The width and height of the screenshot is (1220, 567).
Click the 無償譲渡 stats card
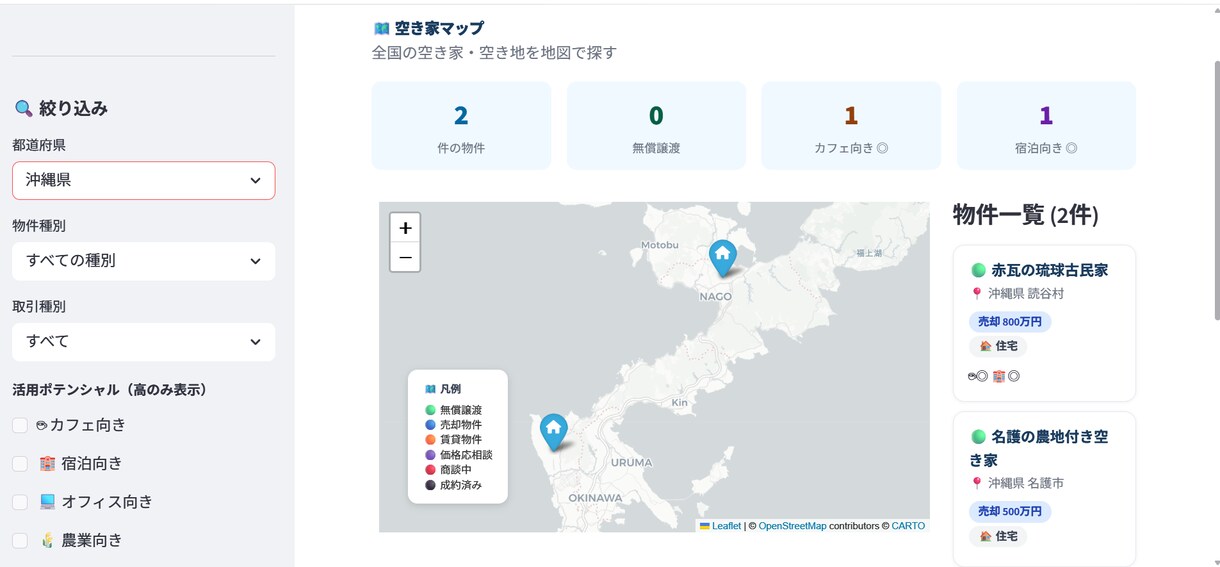[656, 126]
